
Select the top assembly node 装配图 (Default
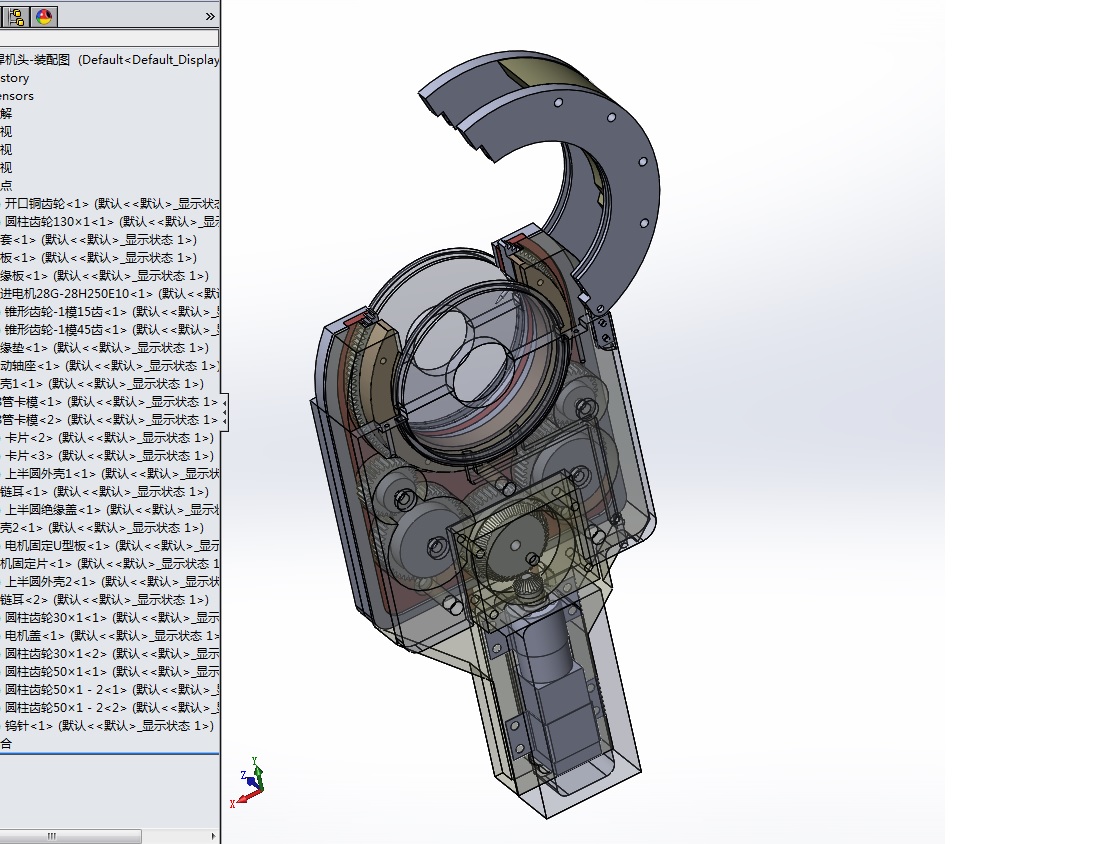(x=109, y=60)
